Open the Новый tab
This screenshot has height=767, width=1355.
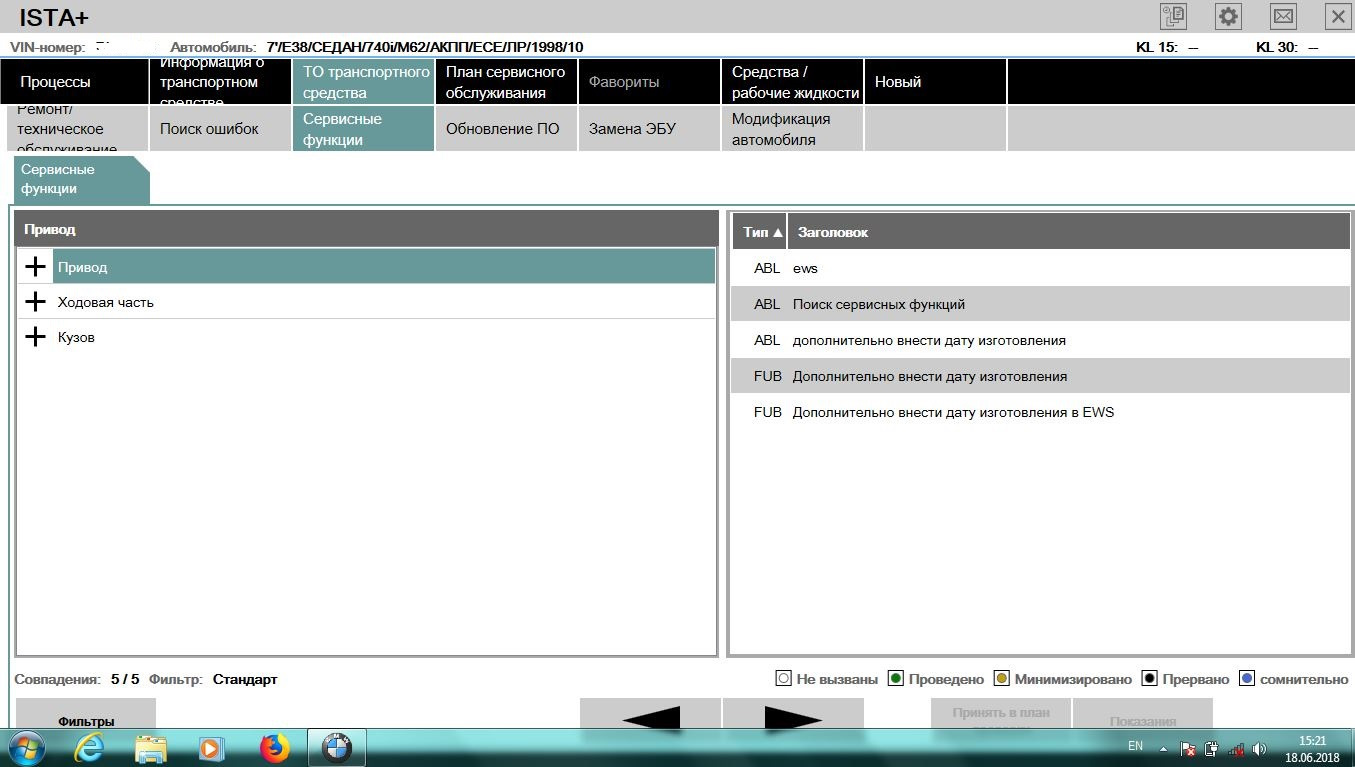(935, 82)
